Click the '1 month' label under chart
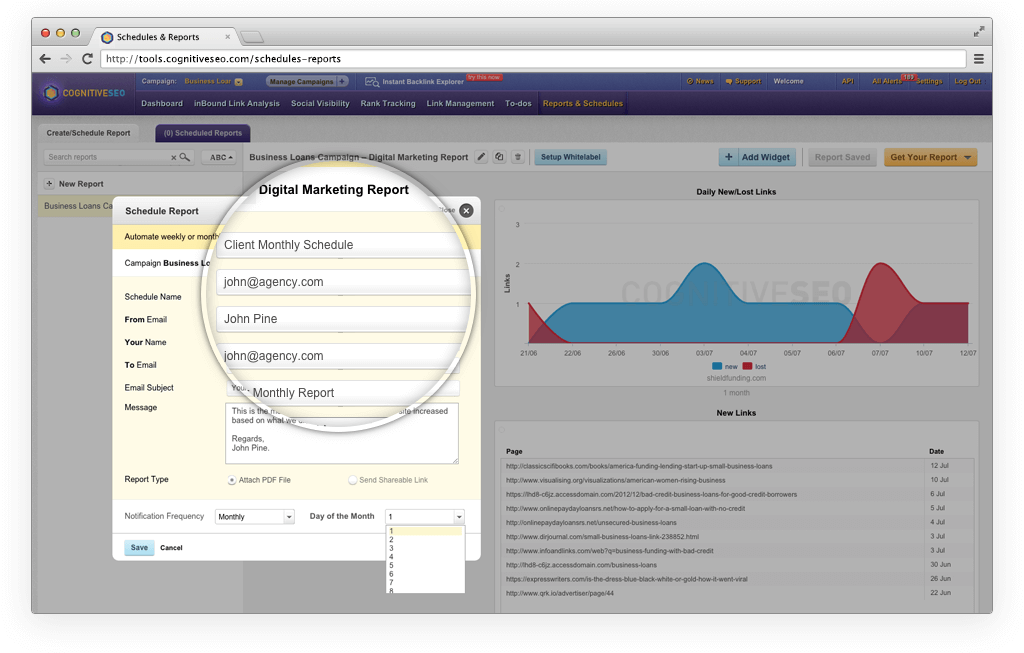The height and width of the screenshot is (653, 1024). pos(736,393)
